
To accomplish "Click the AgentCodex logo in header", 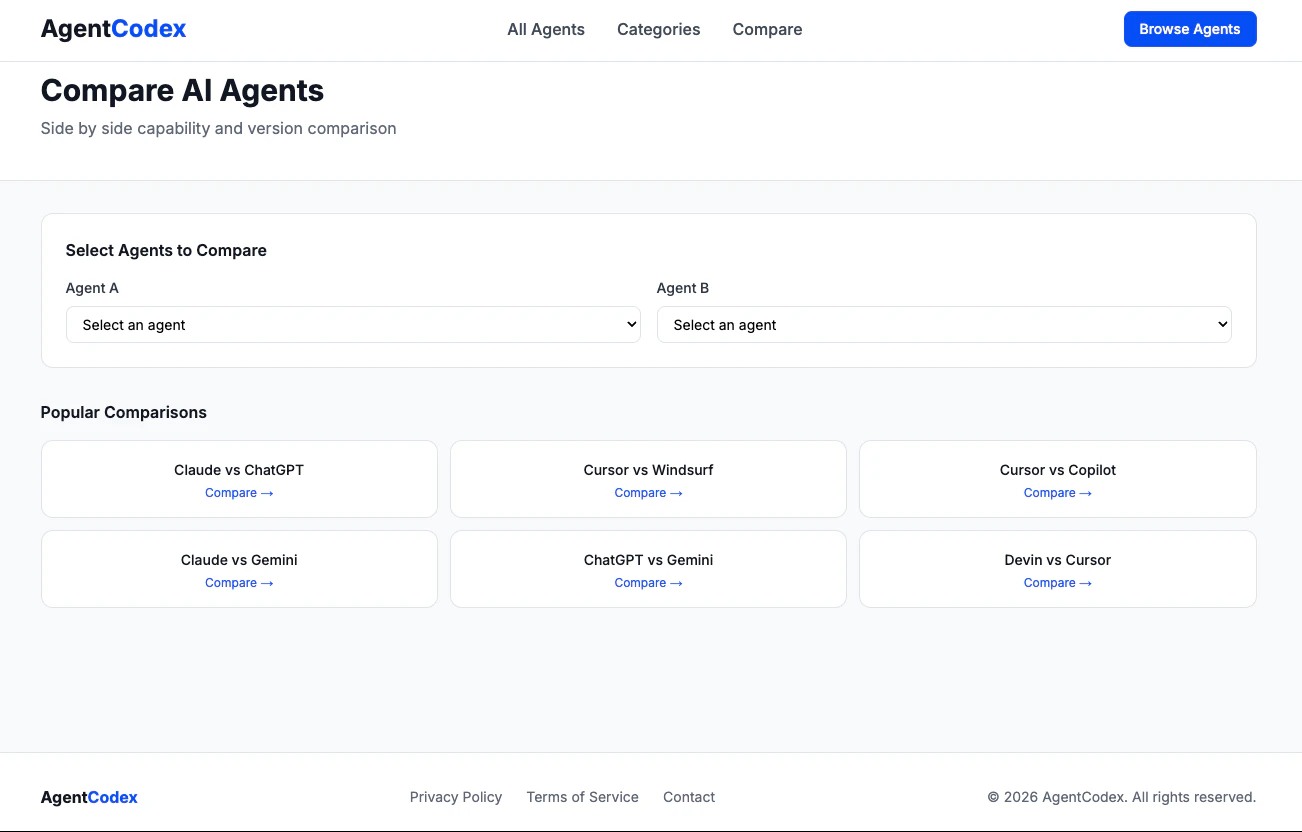I will pyautogui.click(x=113, y=29).
